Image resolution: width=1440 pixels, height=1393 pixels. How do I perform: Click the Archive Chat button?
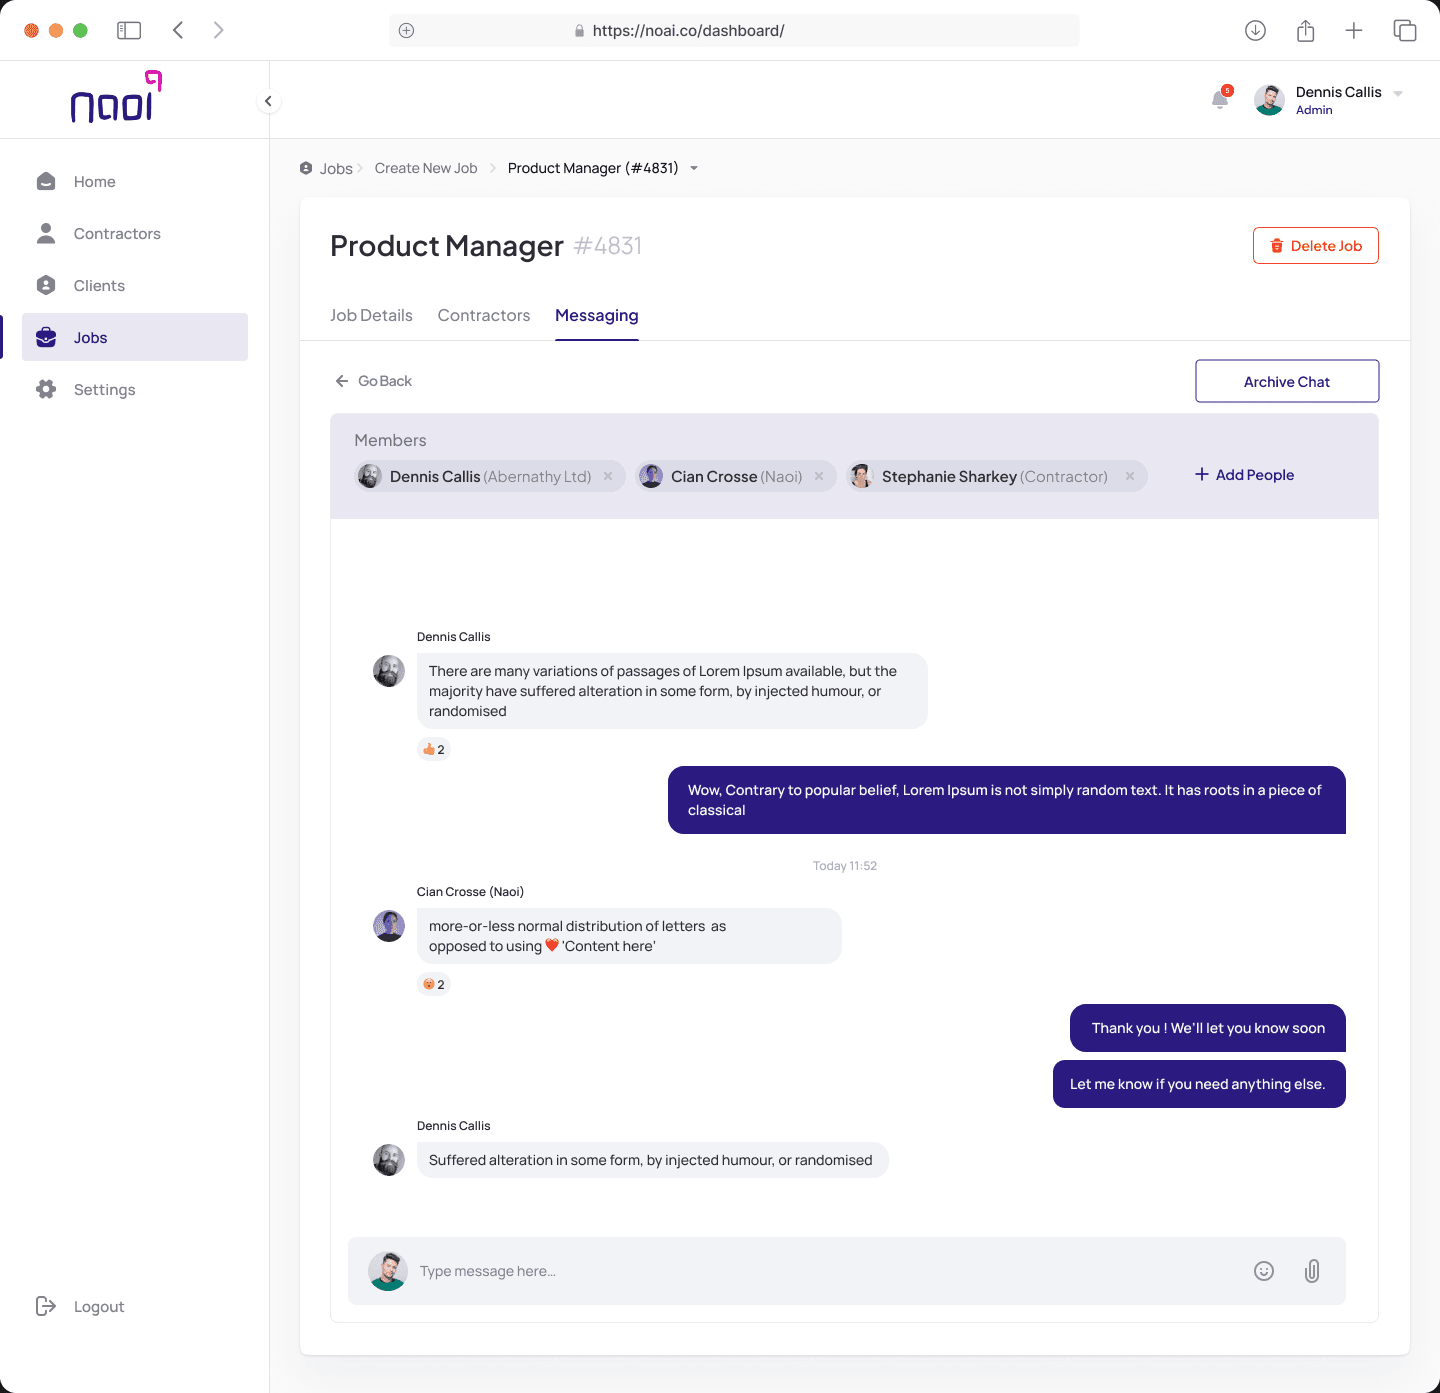pos(1287,381)
